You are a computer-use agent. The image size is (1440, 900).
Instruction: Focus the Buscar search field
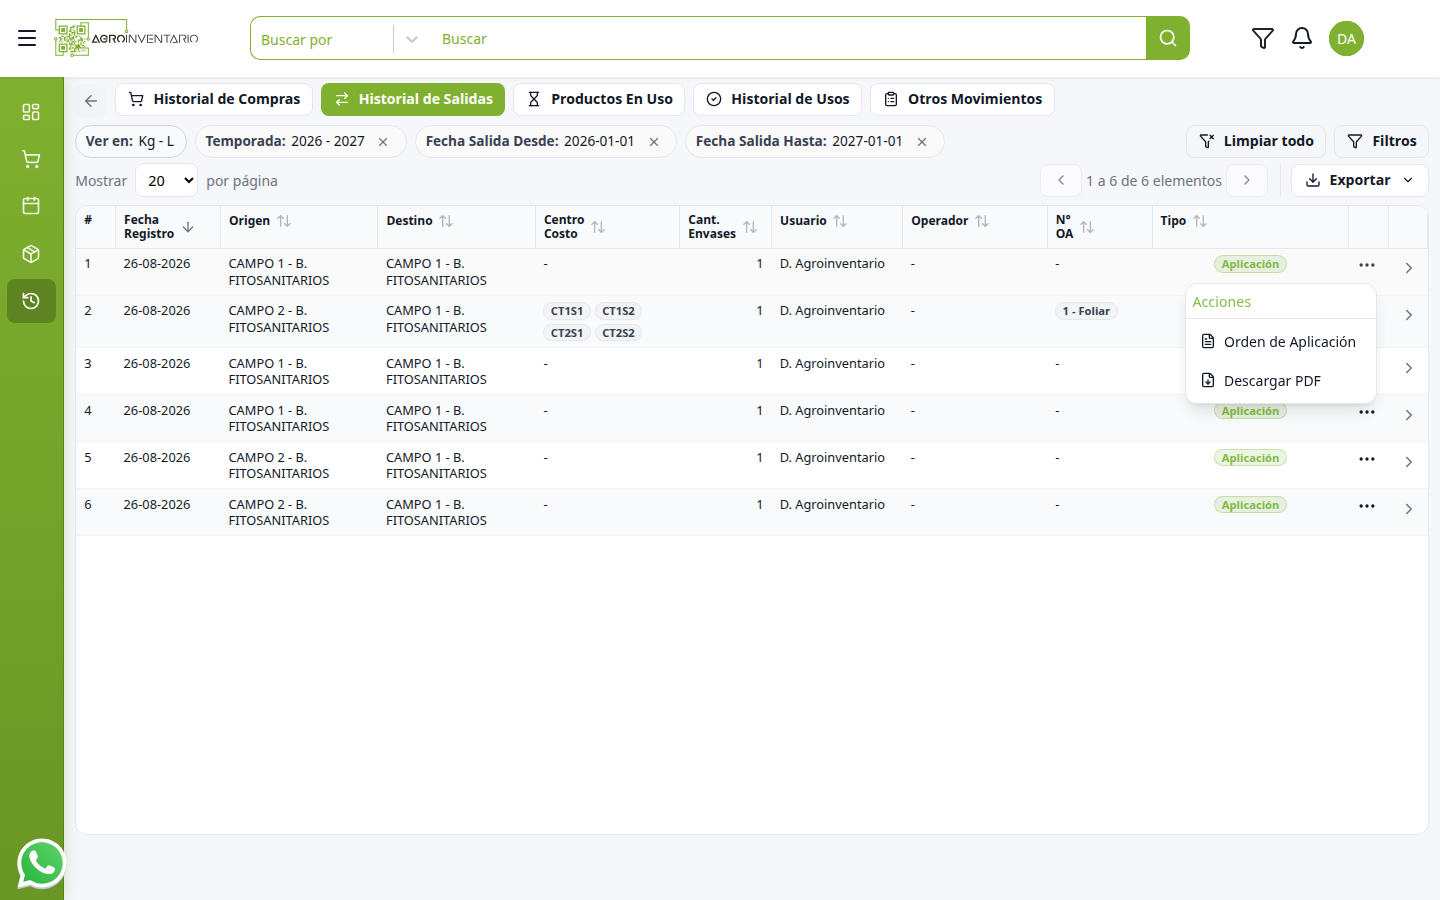click(x=790, y=39)
